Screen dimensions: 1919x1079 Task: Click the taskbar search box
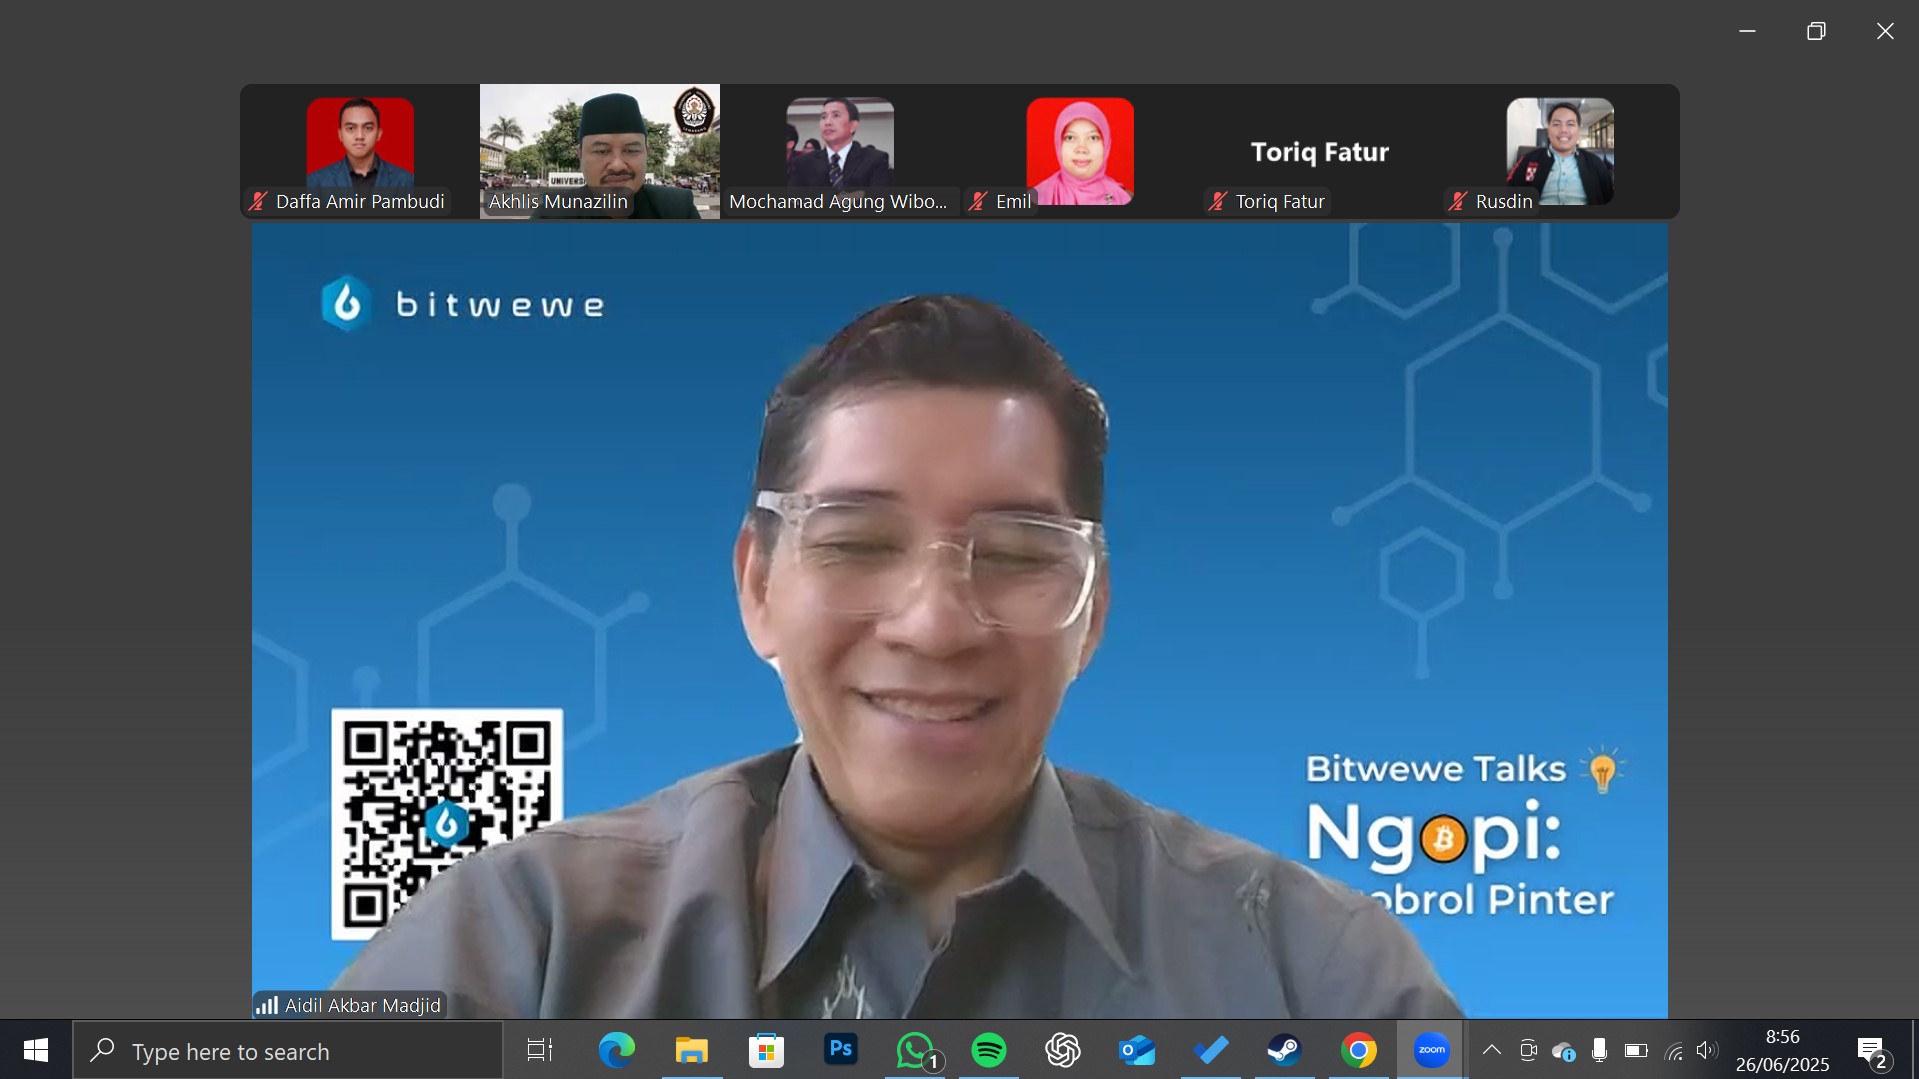point(288,1051)
